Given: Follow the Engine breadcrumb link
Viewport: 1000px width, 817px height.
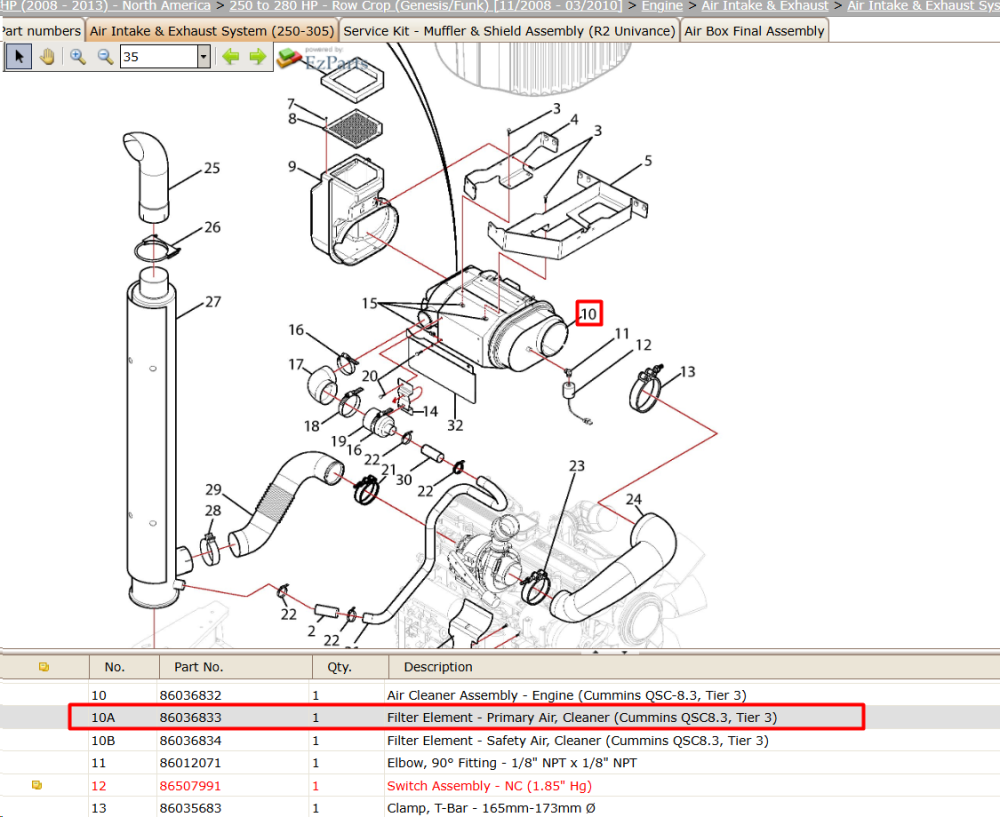Looking at the screenshot, I should coord(662,6).
